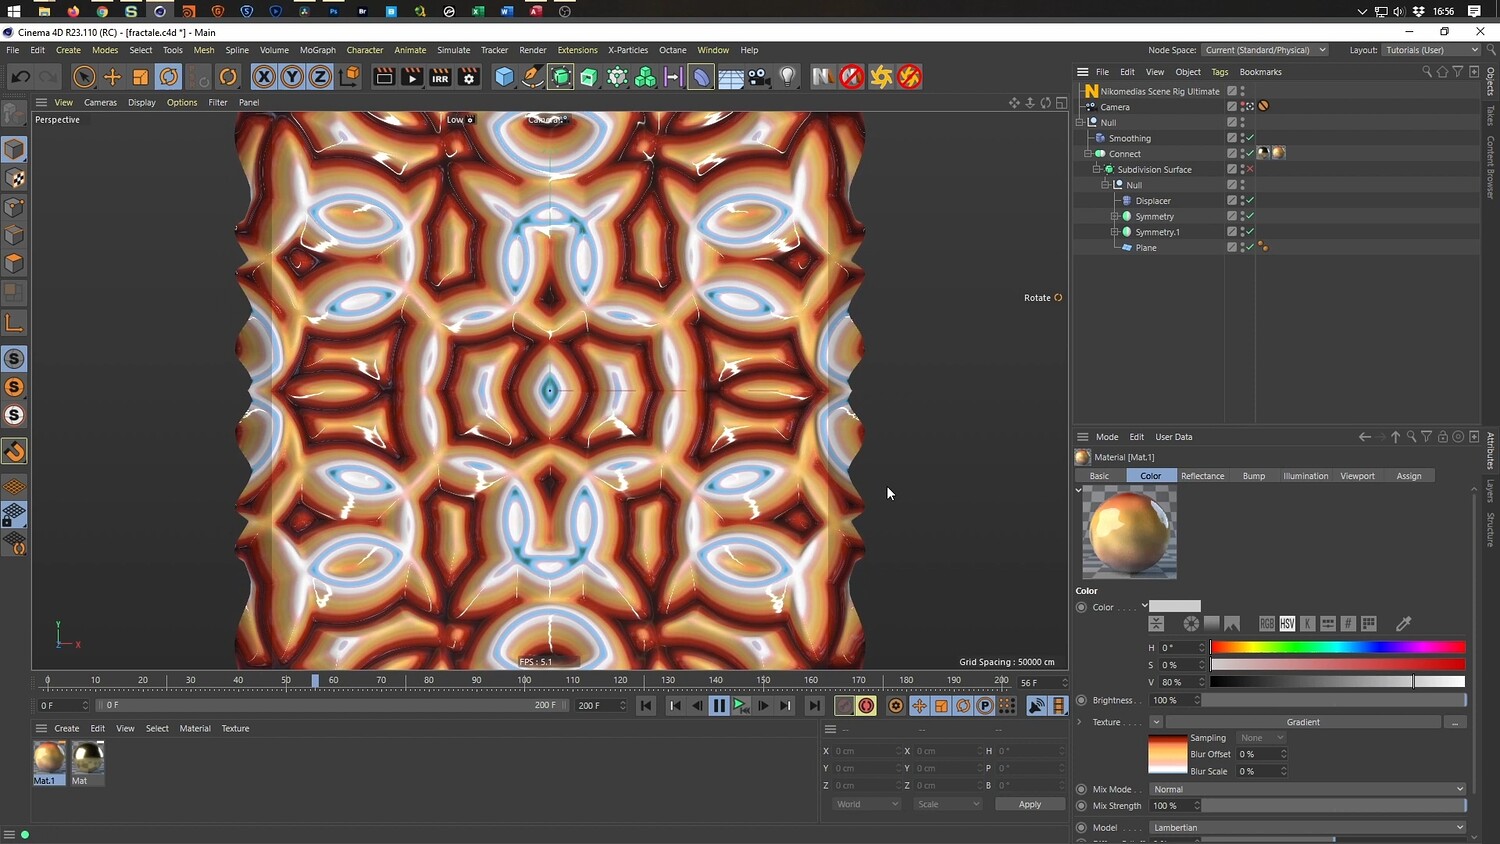The width and height of the screenshot is (1500, 844).
Task: Toggle the Smoothing deformer enable checkmark
Action: click(x=1250, y=138)
